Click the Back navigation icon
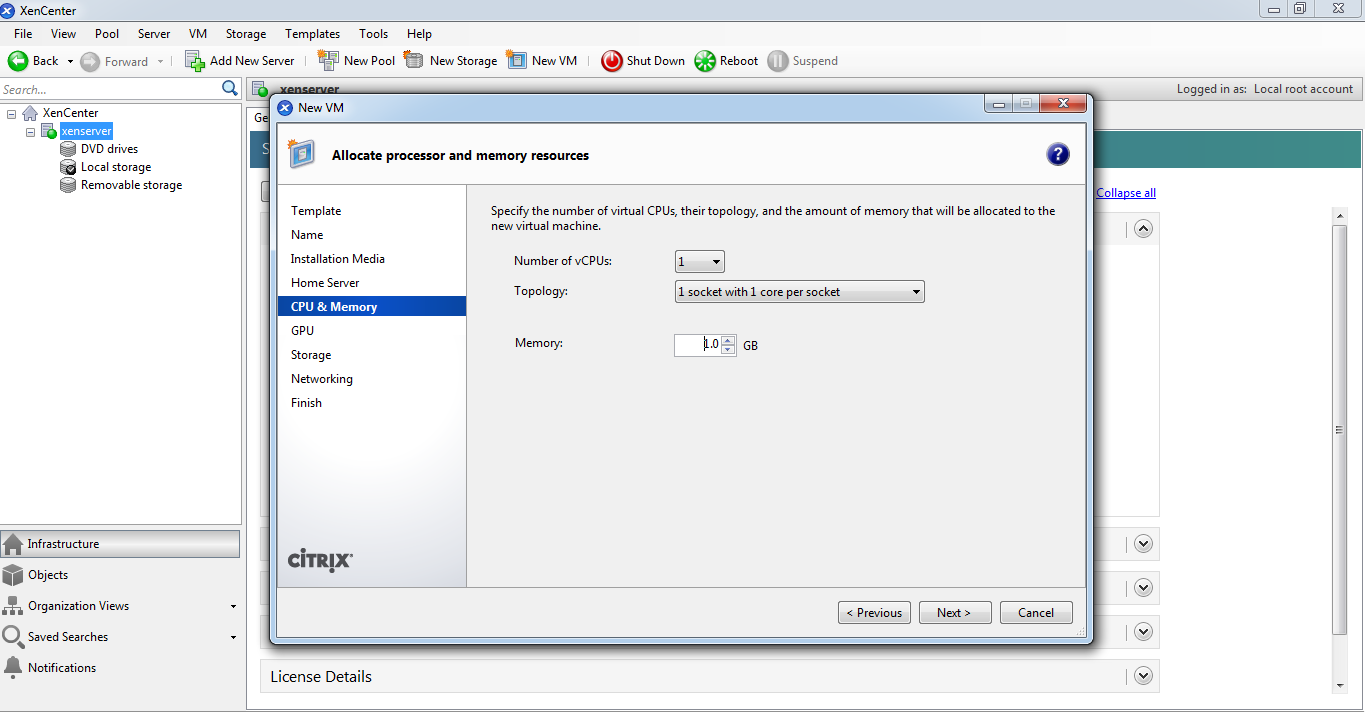Screen dimensions: 1365x712 coord(18,61)
